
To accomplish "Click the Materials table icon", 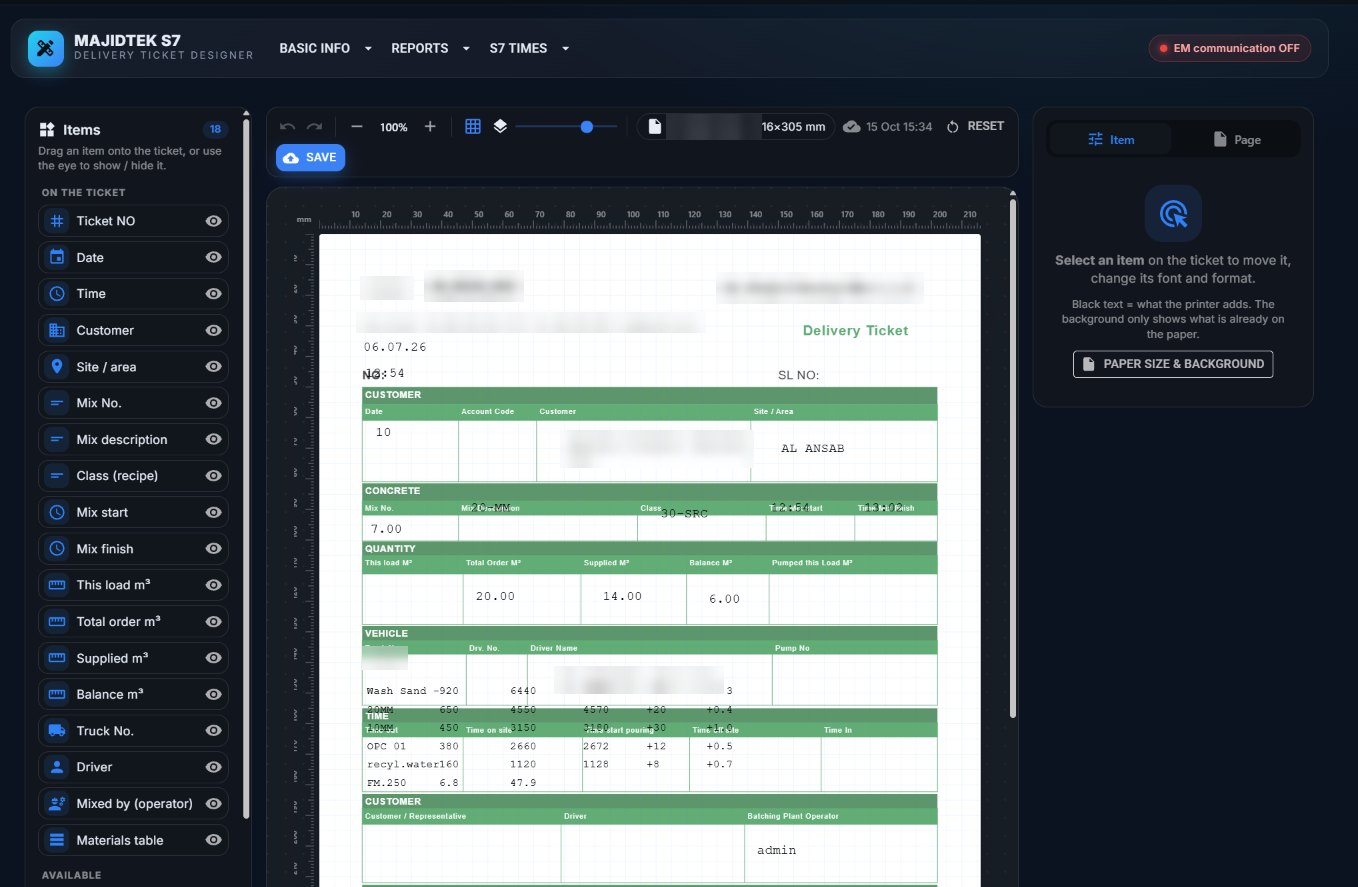I will pos(57,840).
